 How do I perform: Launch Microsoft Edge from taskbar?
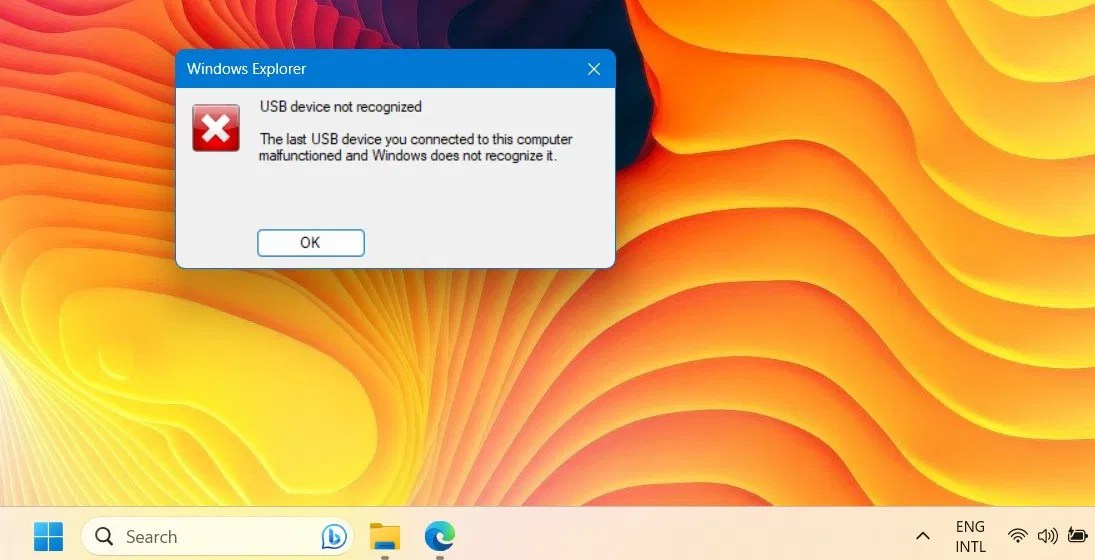click(x=439, y=536)
